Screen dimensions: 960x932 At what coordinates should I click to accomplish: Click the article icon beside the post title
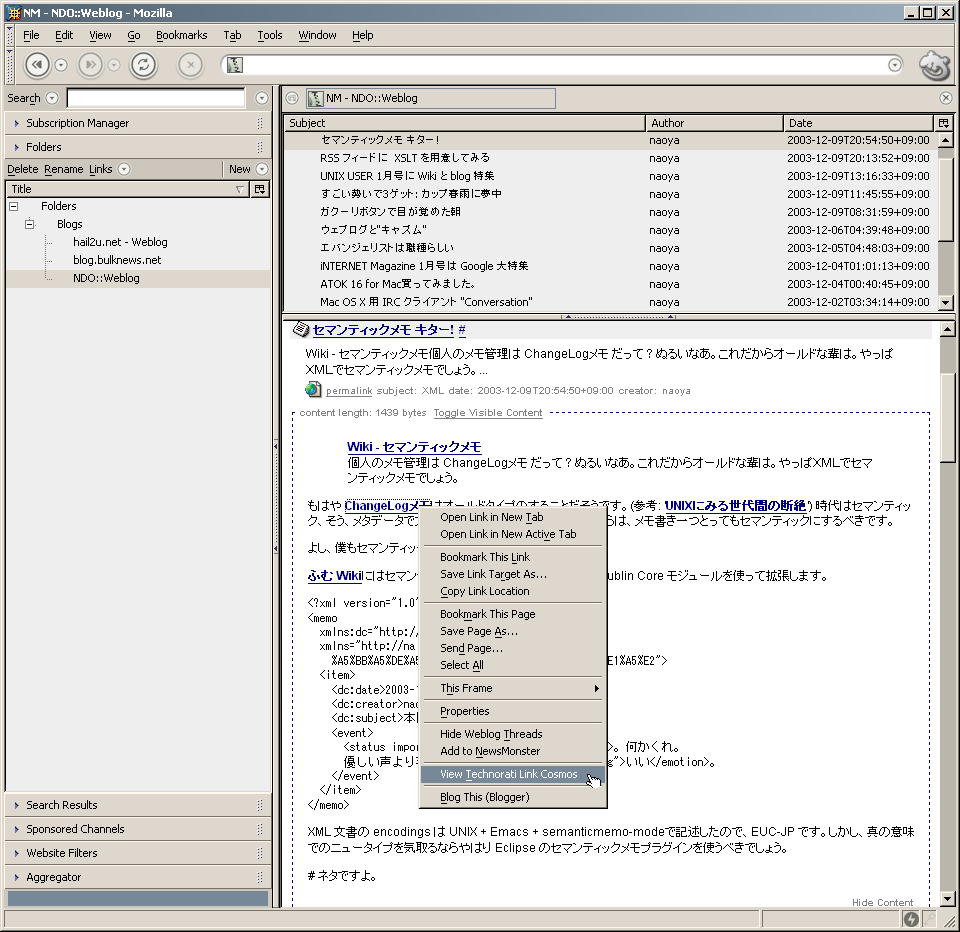pos(300,330)
